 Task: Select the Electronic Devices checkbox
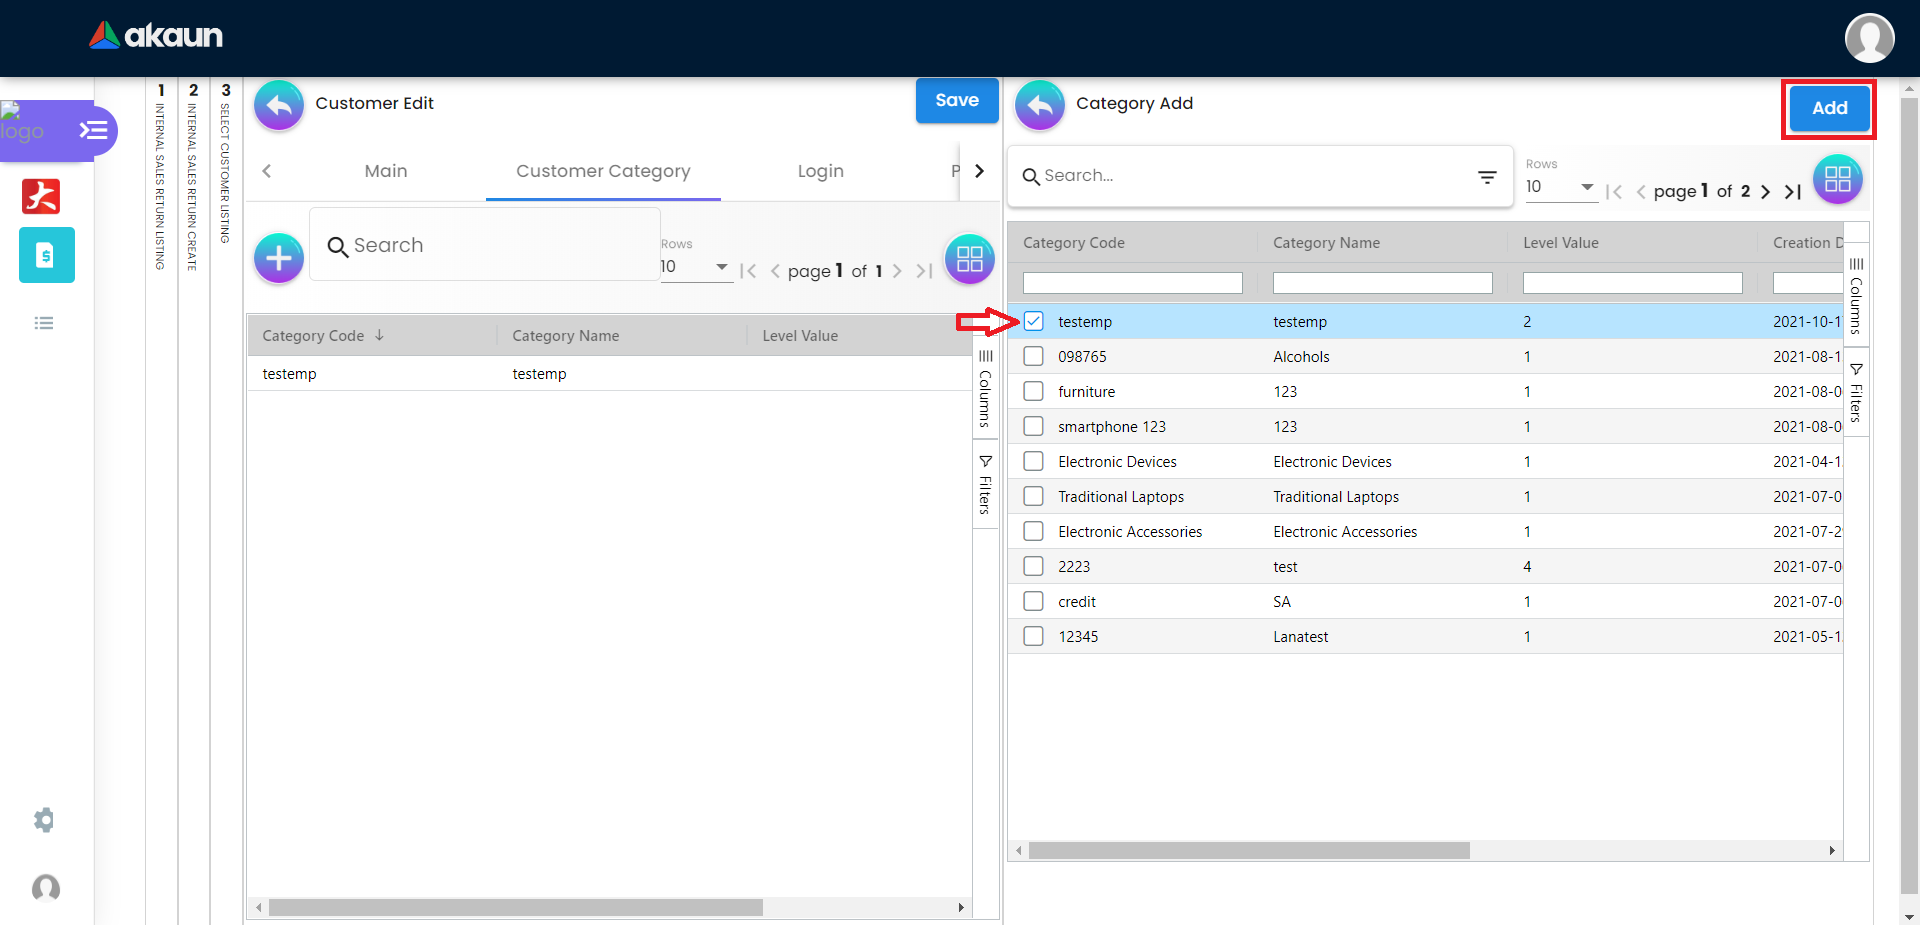click(1033, 461)
